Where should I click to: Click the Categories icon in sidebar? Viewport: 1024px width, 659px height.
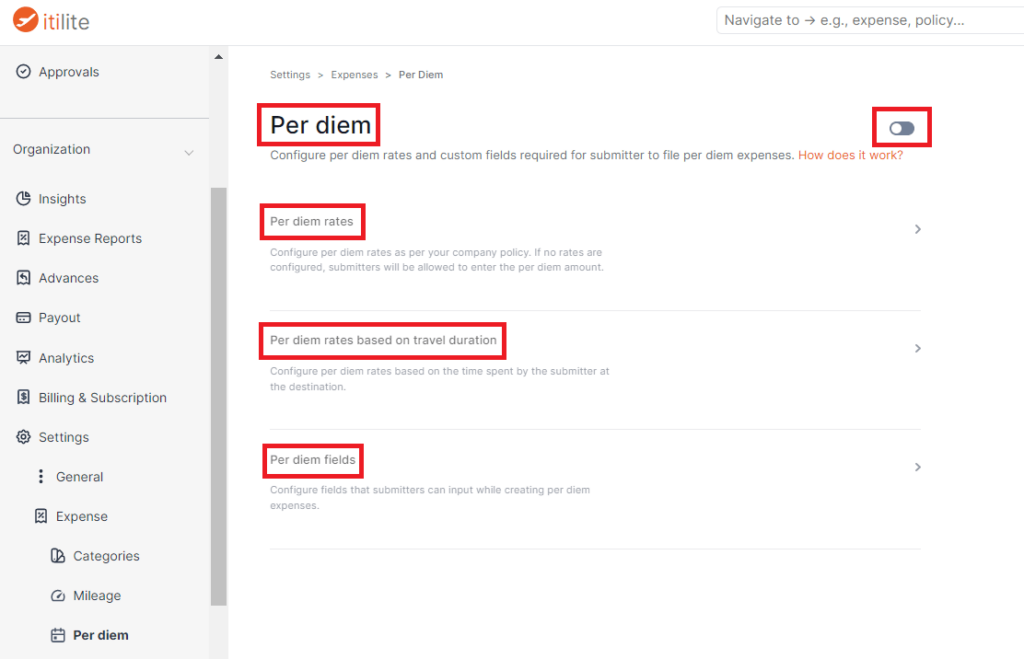[58, 556]
